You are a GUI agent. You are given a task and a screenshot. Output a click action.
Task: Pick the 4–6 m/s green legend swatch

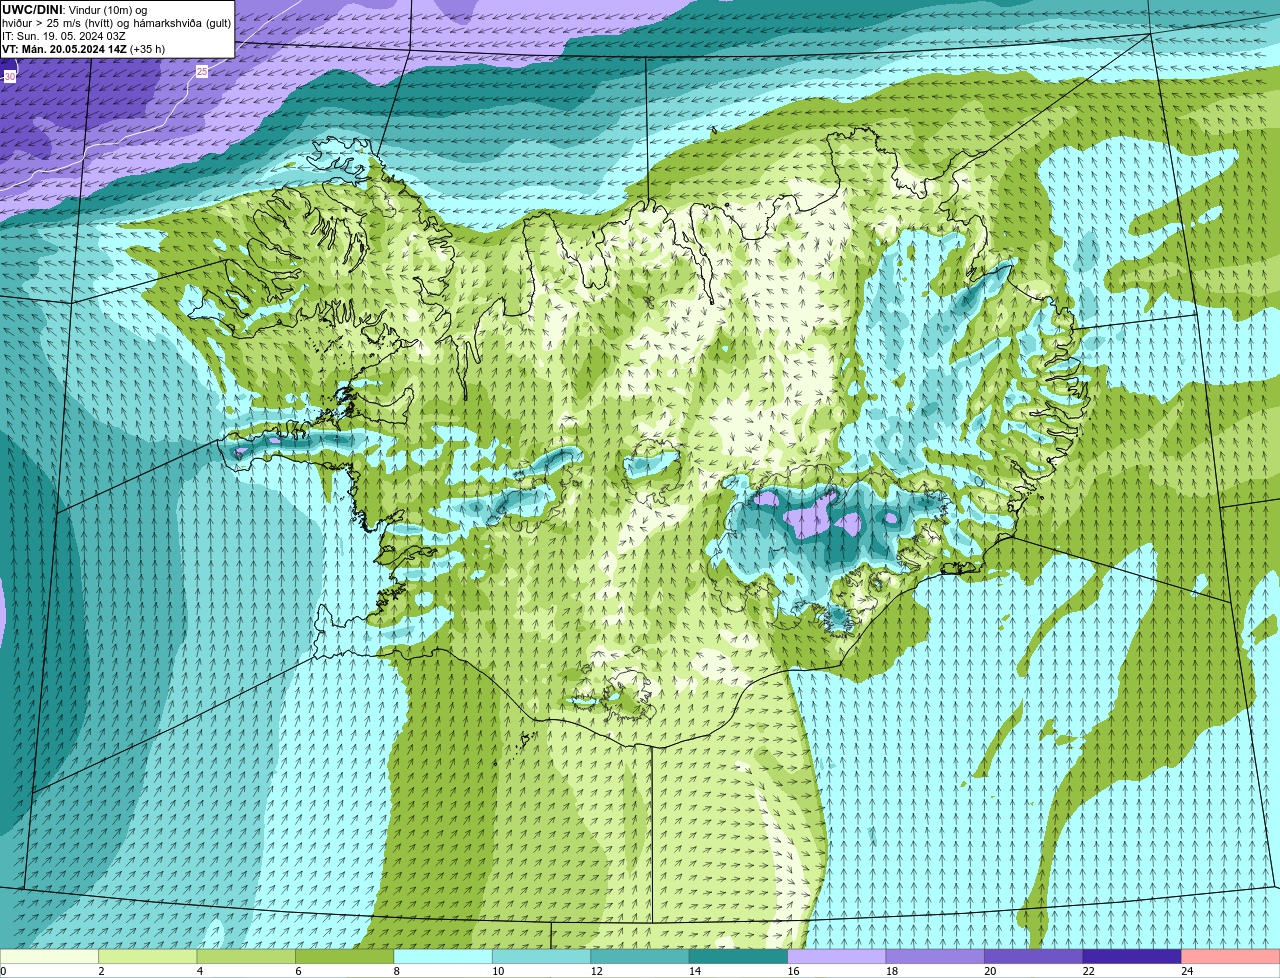tap(246, 957)
